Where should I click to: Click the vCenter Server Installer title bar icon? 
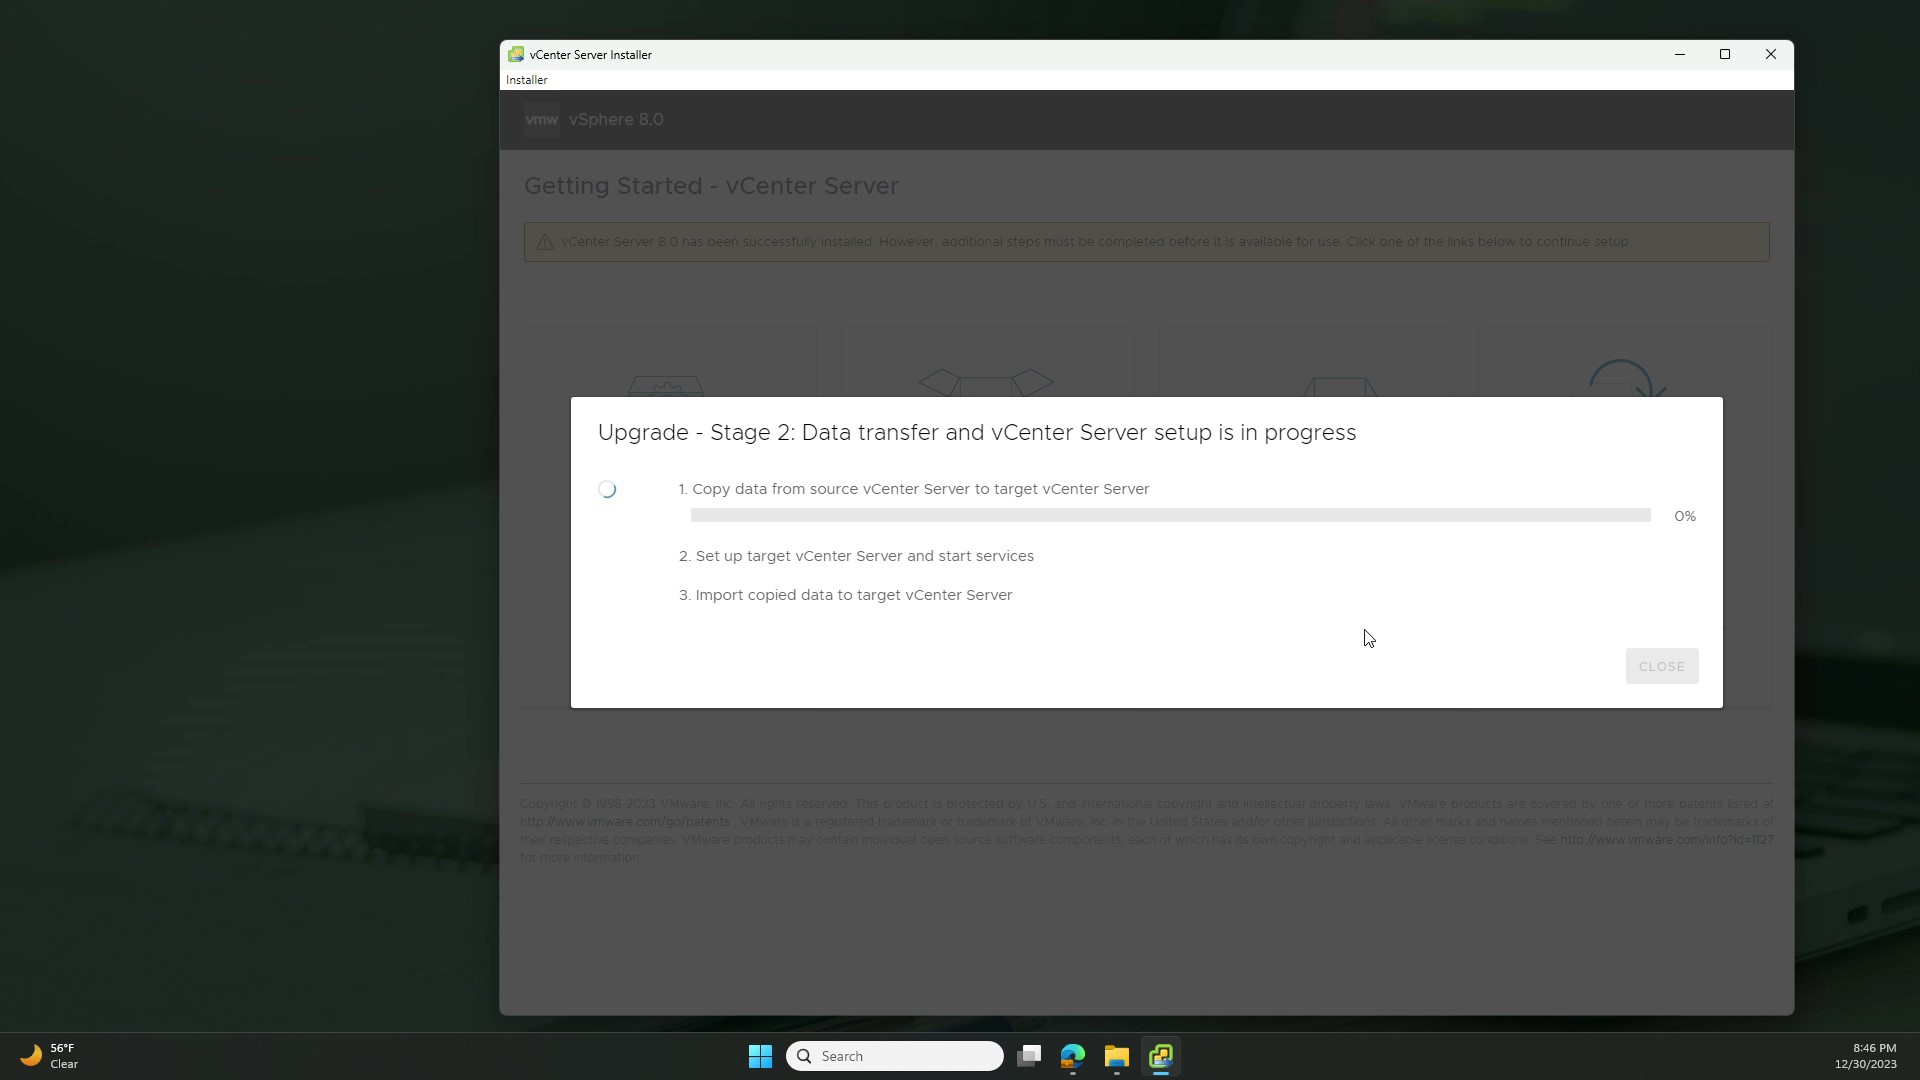tap(516, 55)
